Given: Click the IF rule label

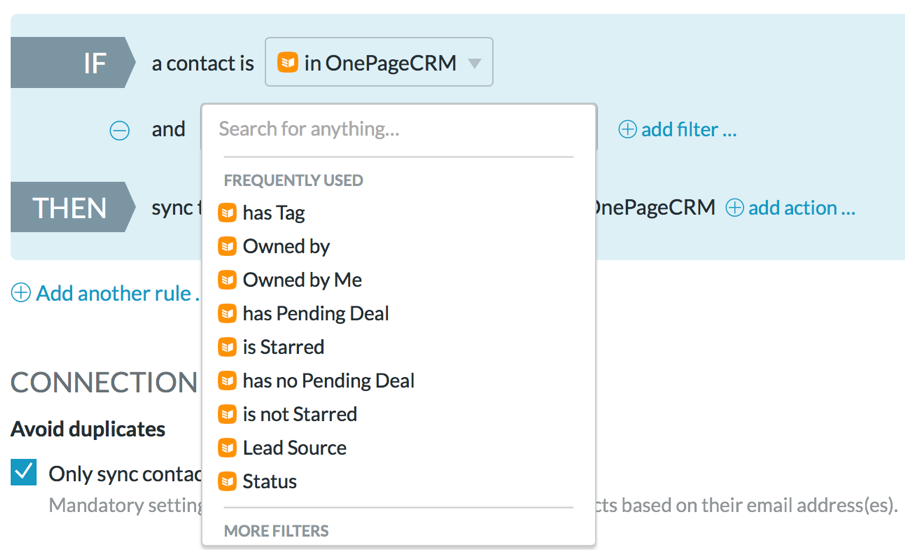Looking at the screenshot, I should pos(73,63).
